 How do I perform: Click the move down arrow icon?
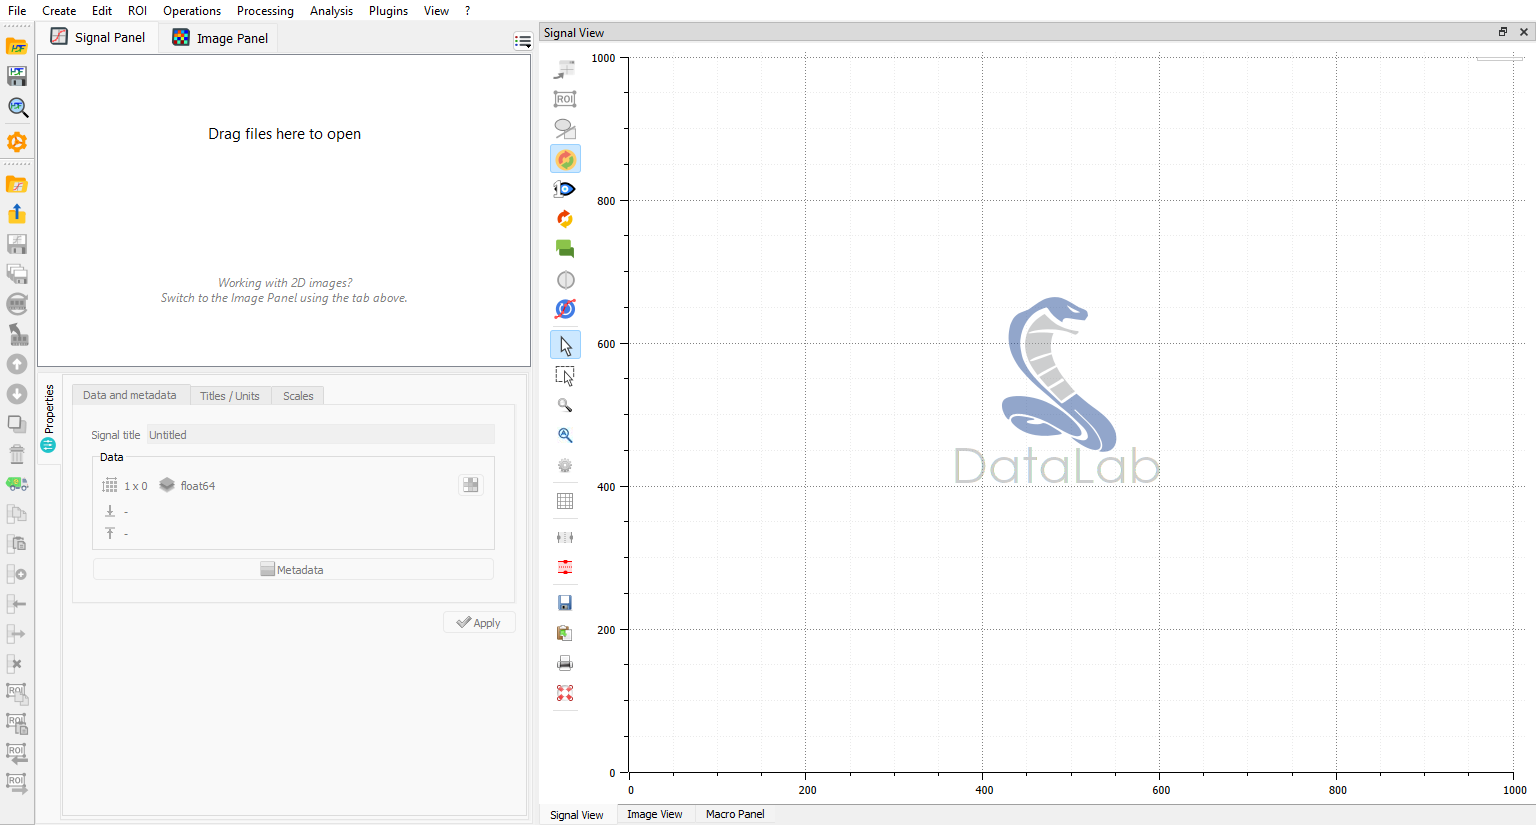(17, 394)
